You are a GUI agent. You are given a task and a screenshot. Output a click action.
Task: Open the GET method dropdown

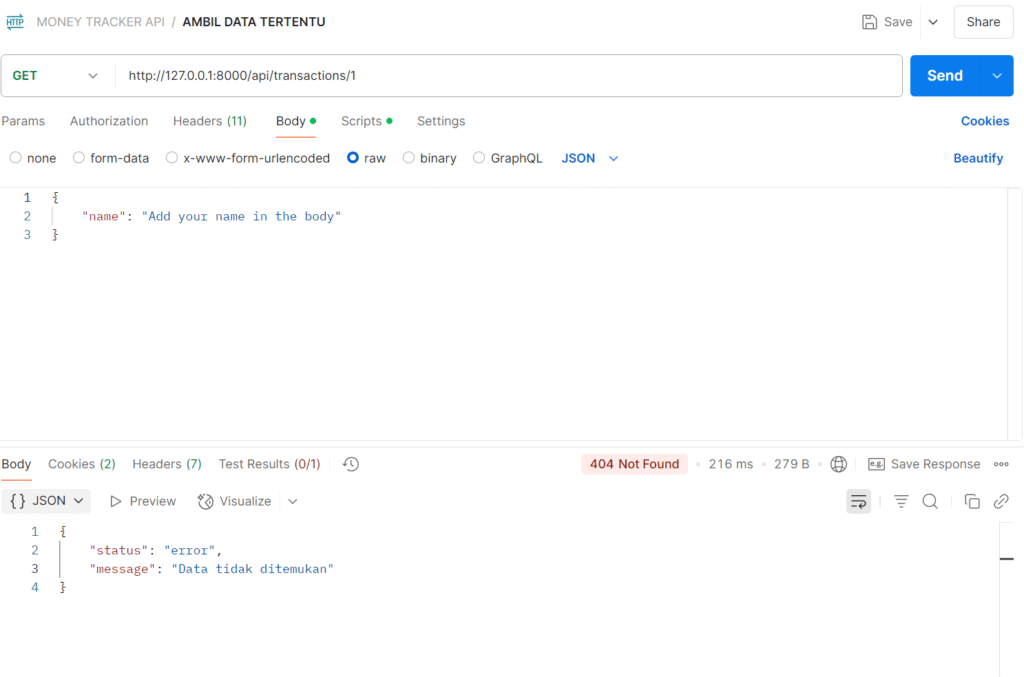point(56,76)
